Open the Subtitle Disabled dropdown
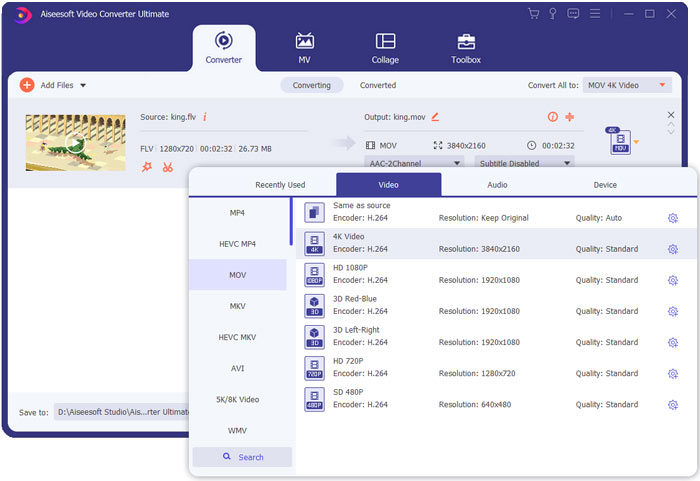Image resolution: width=700 pixels, height=481 pixels. (524, 163)
